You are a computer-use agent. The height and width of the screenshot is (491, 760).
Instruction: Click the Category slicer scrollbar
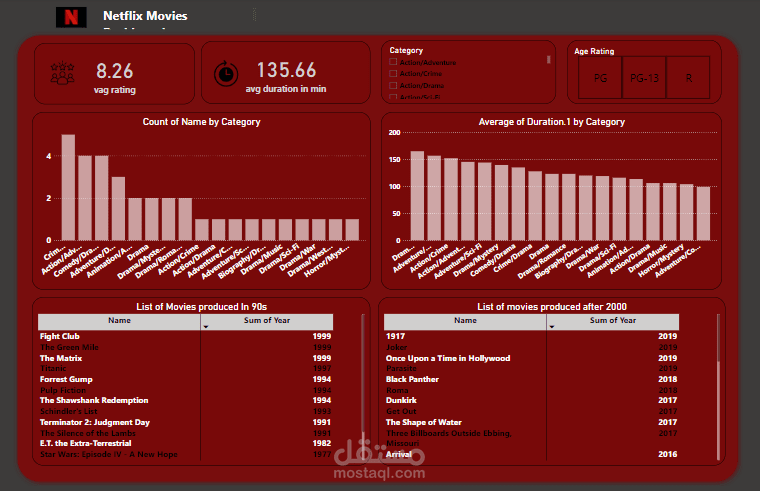coord(549,60)
